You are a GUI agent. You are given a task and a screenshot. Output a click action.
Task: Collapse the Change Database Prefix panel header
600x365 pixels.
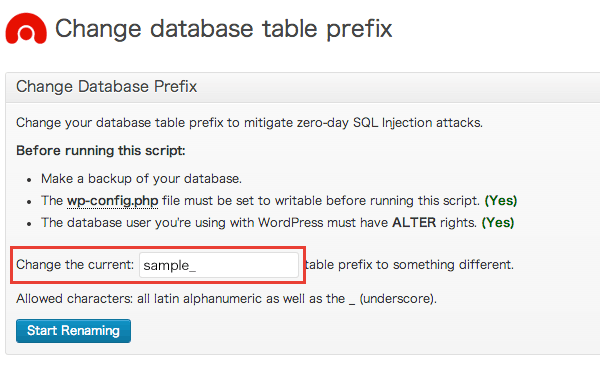(x=302, y=87)
